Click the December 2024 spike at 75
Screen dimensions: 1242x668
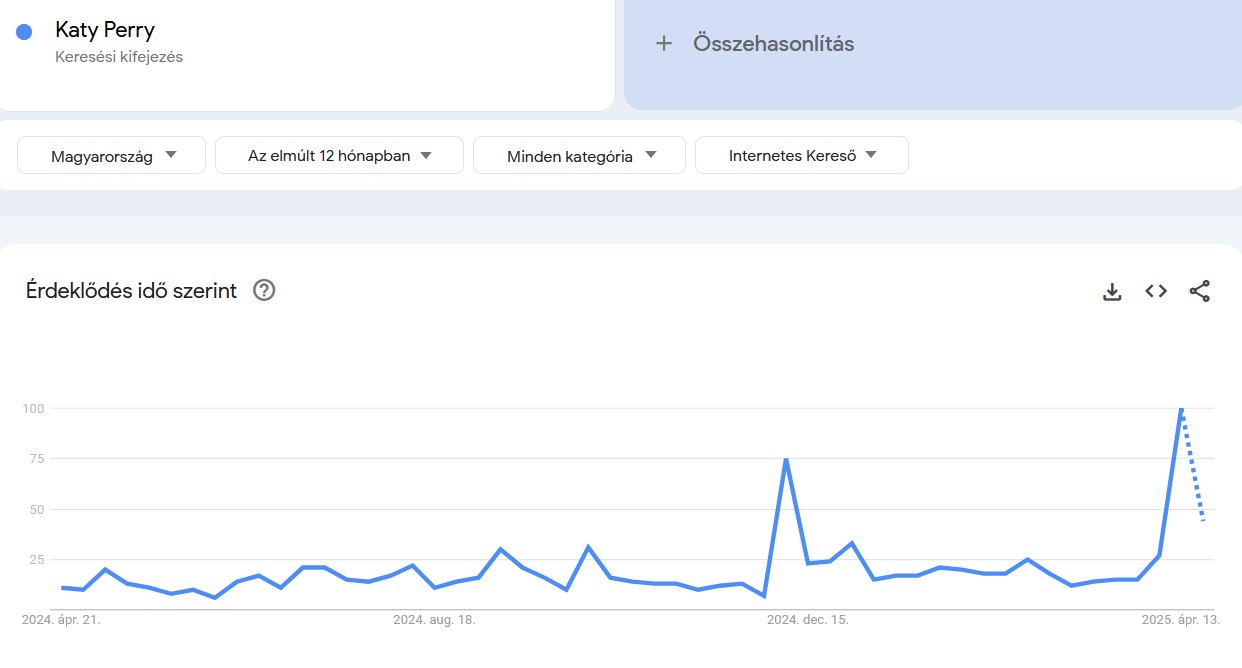pyautogui.click(x=786, y=459)
